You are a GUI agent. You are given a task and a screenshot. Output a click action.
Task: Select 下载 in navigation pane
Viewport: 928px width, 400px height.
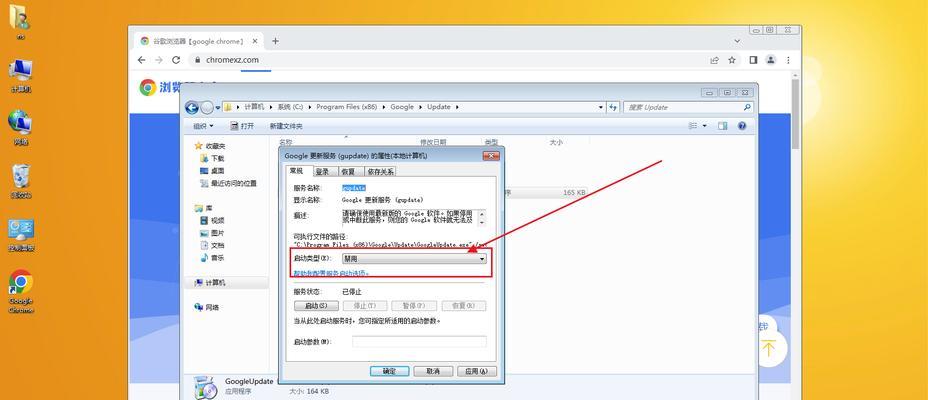tap(212, 158)
